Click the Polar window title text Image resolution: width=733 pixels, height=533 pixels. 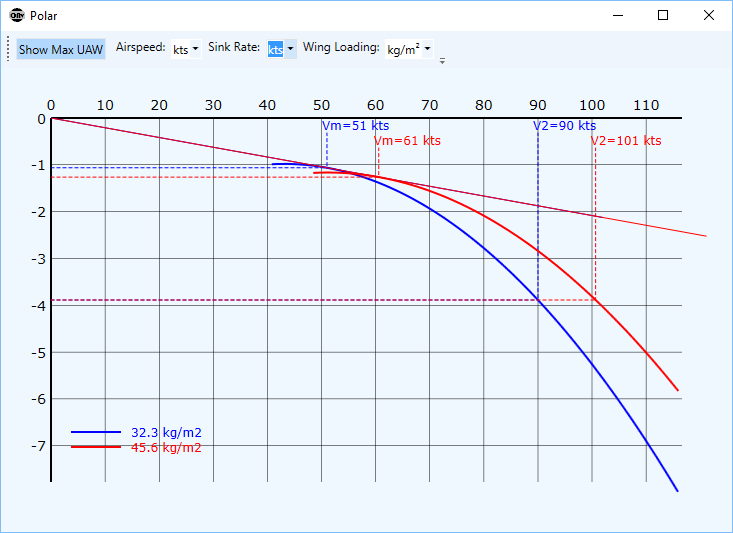pyautogui.click(x=44, y=16)
